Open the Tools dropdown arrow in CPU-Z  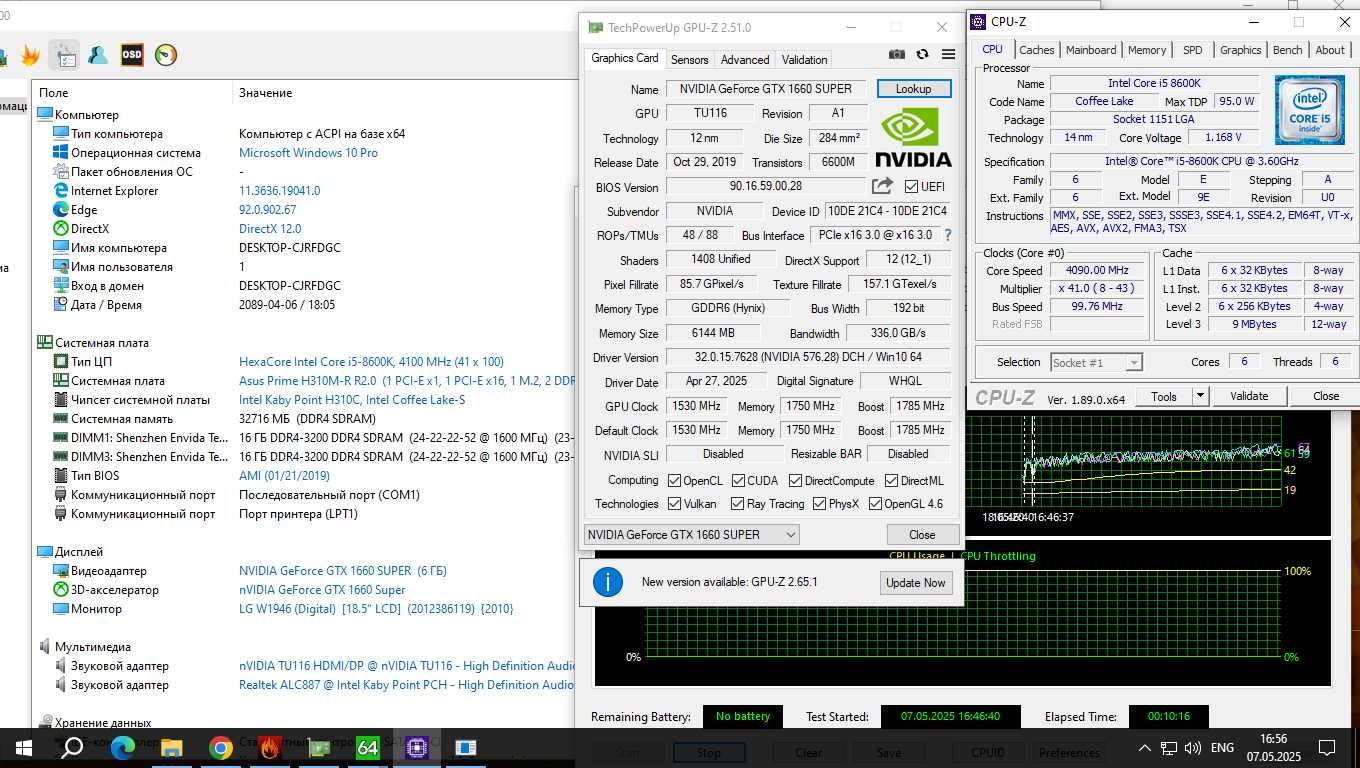(1200, 396)
